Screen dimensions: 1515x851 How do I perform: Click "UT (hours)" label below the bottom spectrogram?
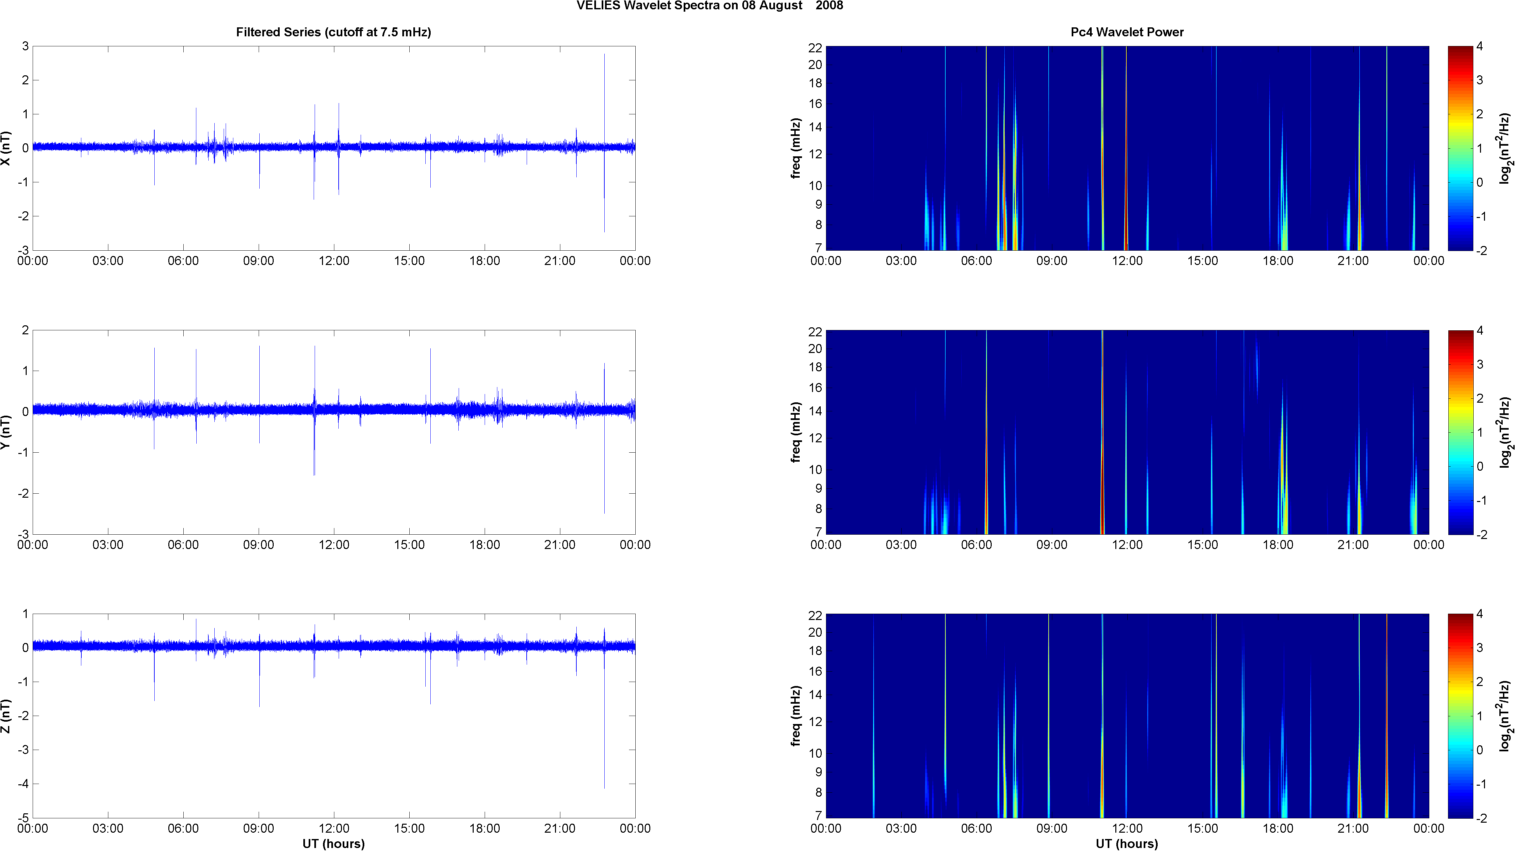pos(1127,844)
